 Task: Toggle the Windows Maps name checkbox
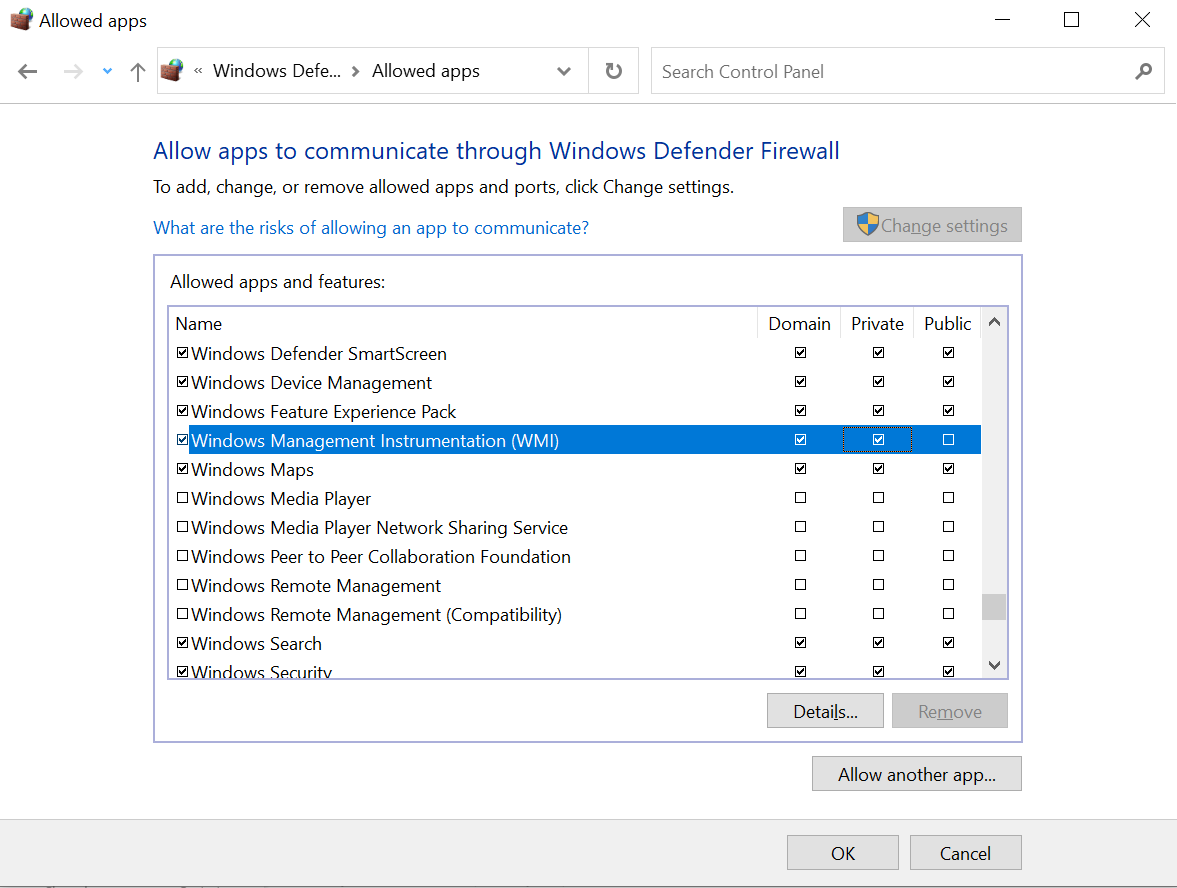(x=182, y=468)
